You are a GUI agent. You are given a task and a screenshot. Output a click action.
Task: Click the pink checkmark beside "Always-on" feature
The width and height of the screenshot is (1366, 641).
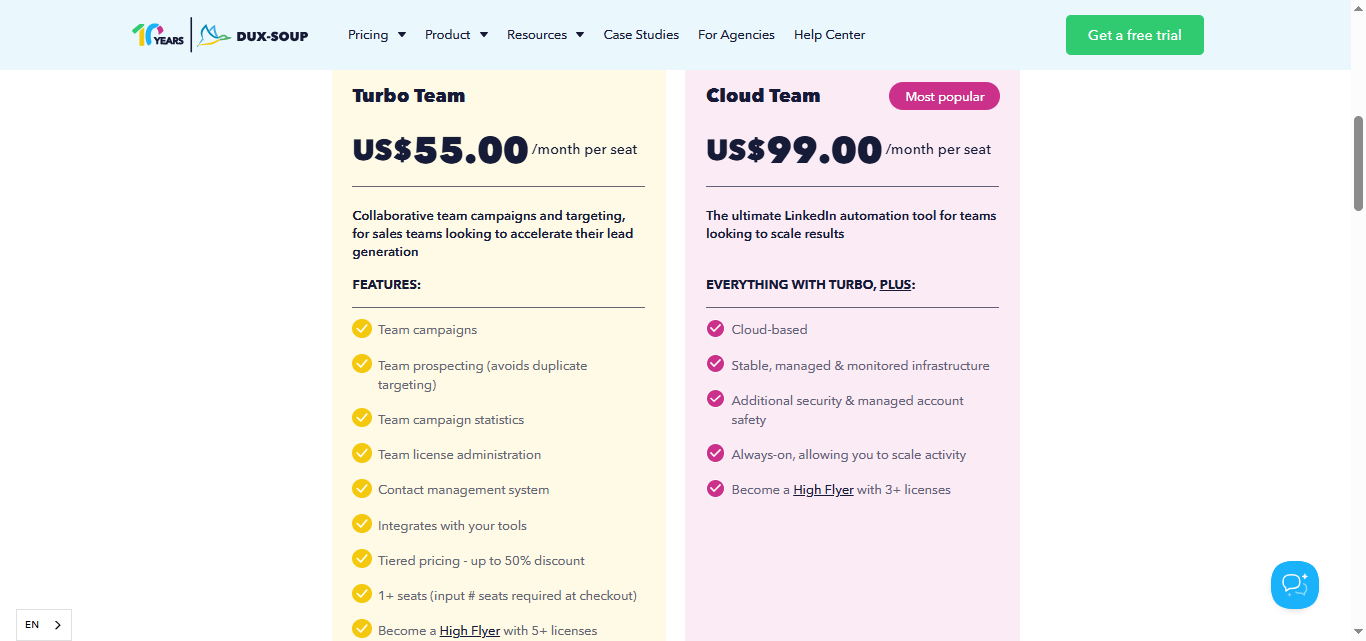(715, 453)
